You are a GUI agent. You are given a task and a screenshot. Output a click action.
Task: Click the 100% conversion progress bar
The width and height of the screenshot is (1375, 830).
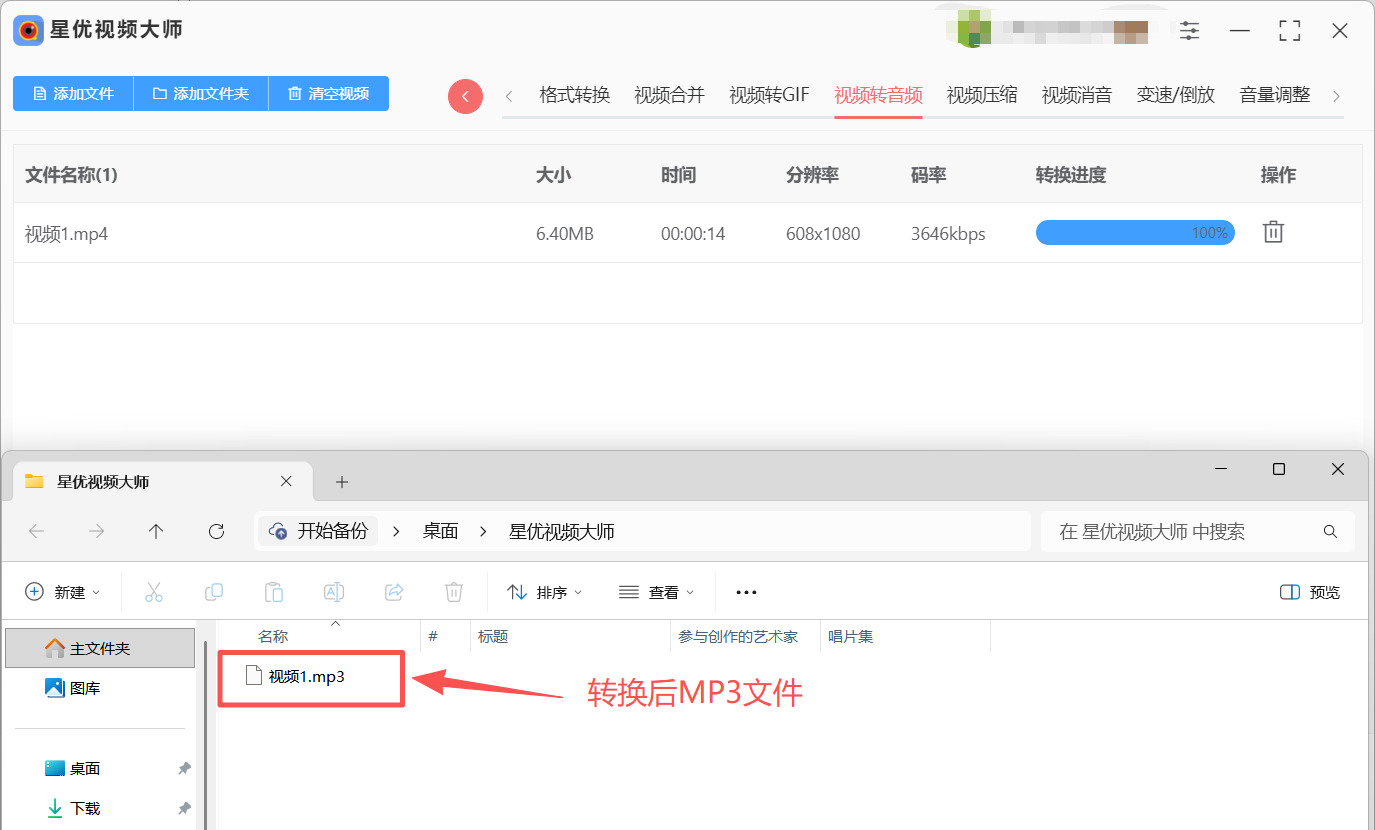[1135, 233]
